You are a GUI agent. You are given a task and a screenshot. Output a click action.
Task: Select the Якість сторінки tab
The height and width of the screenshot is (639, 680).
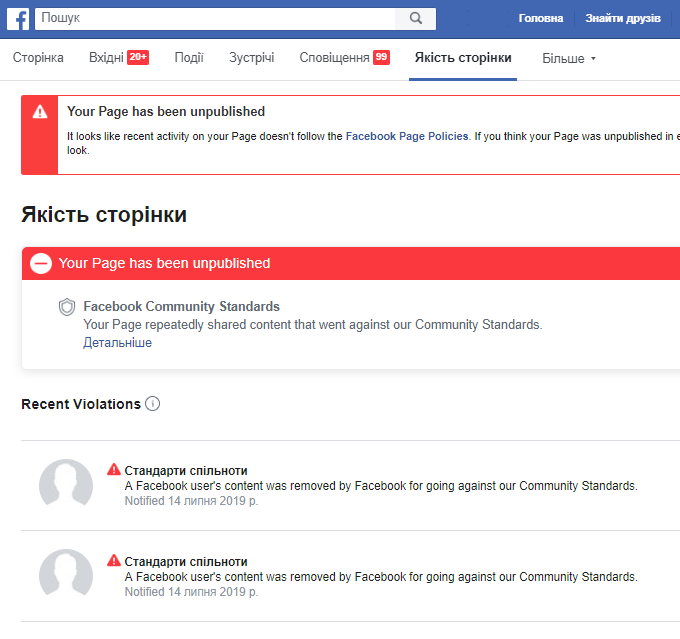tap(463, 58)
